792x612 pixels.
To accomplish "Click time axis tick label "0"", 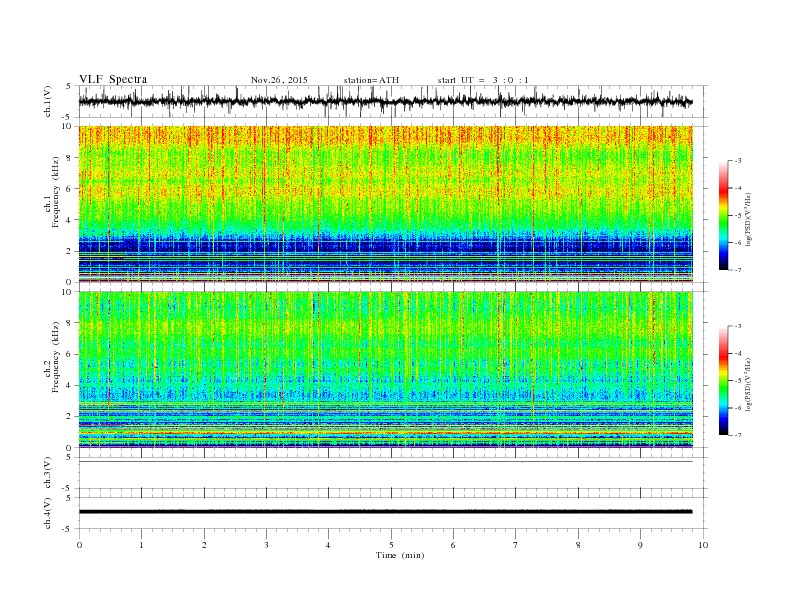I will pyautogui.click(x=79, y=545).
